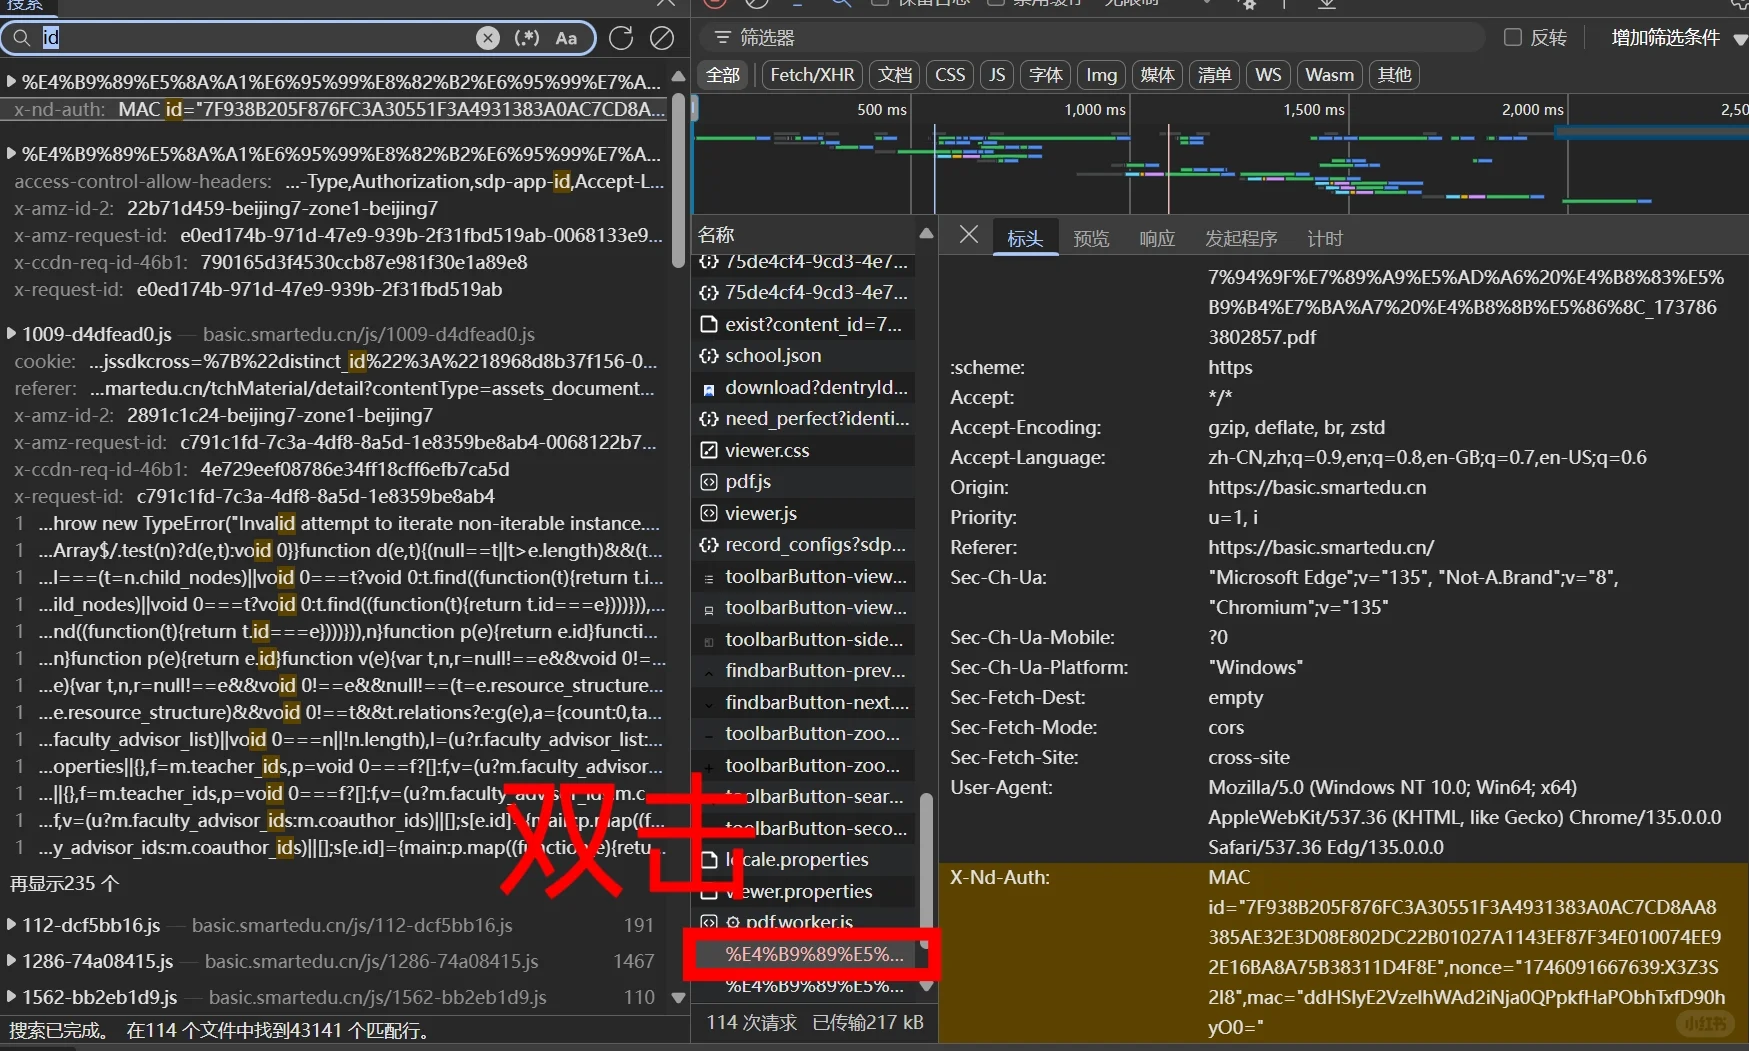Click the 1,000 ms timeline marker
Image resolution: width=1749 pixels, height=1051 pixels.
coord(1094,110)
